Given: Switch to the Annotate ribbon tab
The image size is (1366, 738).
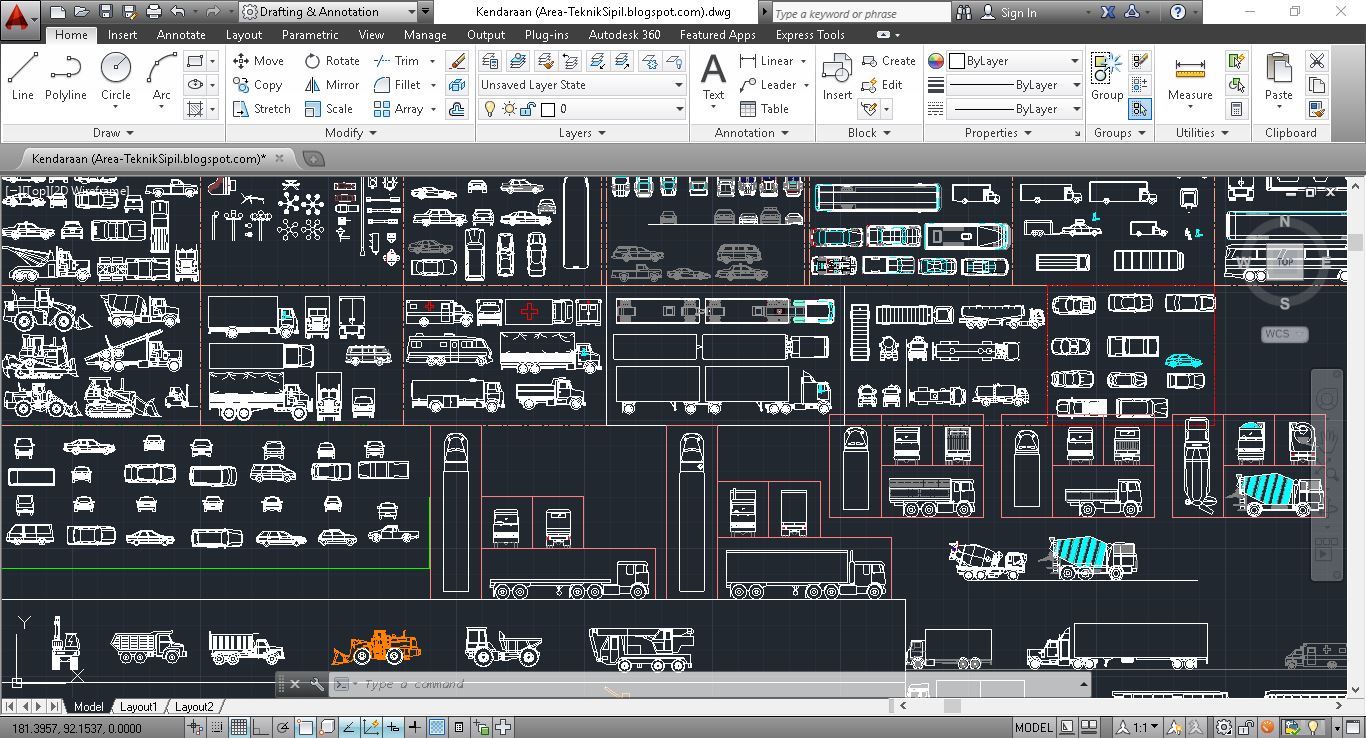Looking at the screenshot, I should [181, 34].
